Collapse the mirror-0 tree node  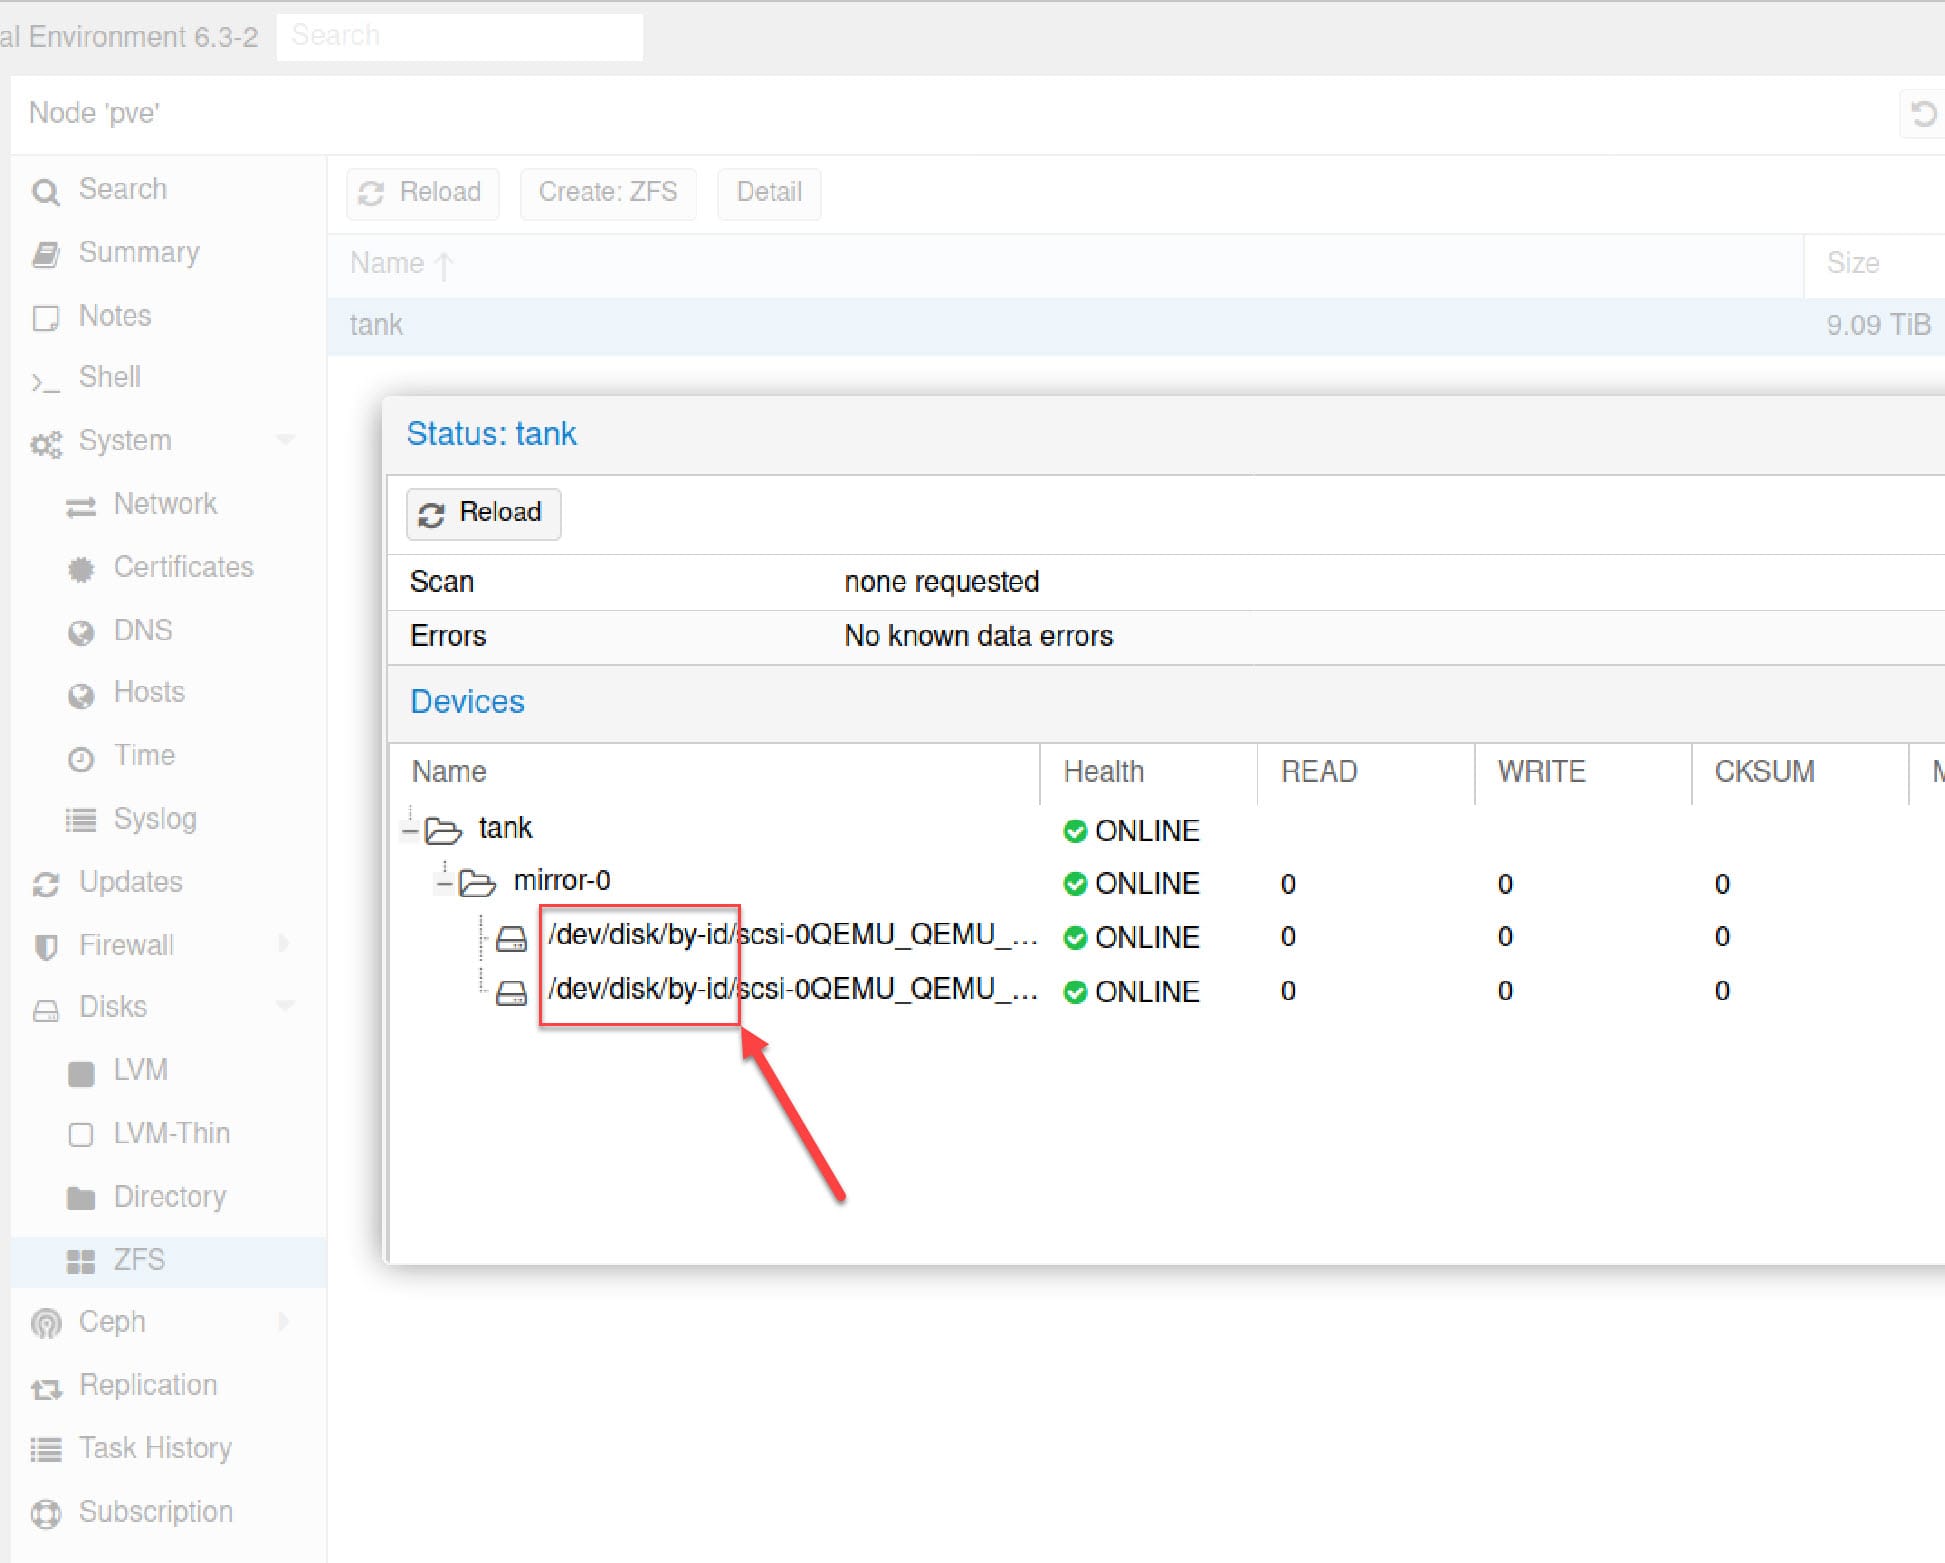[x=444, y=882]
